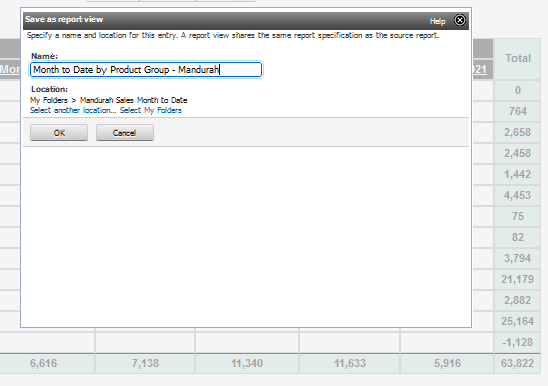The width and height of the screenshot is (548, 386).
Task: Select the 21,179 total cell
Action: pos(518,279)
